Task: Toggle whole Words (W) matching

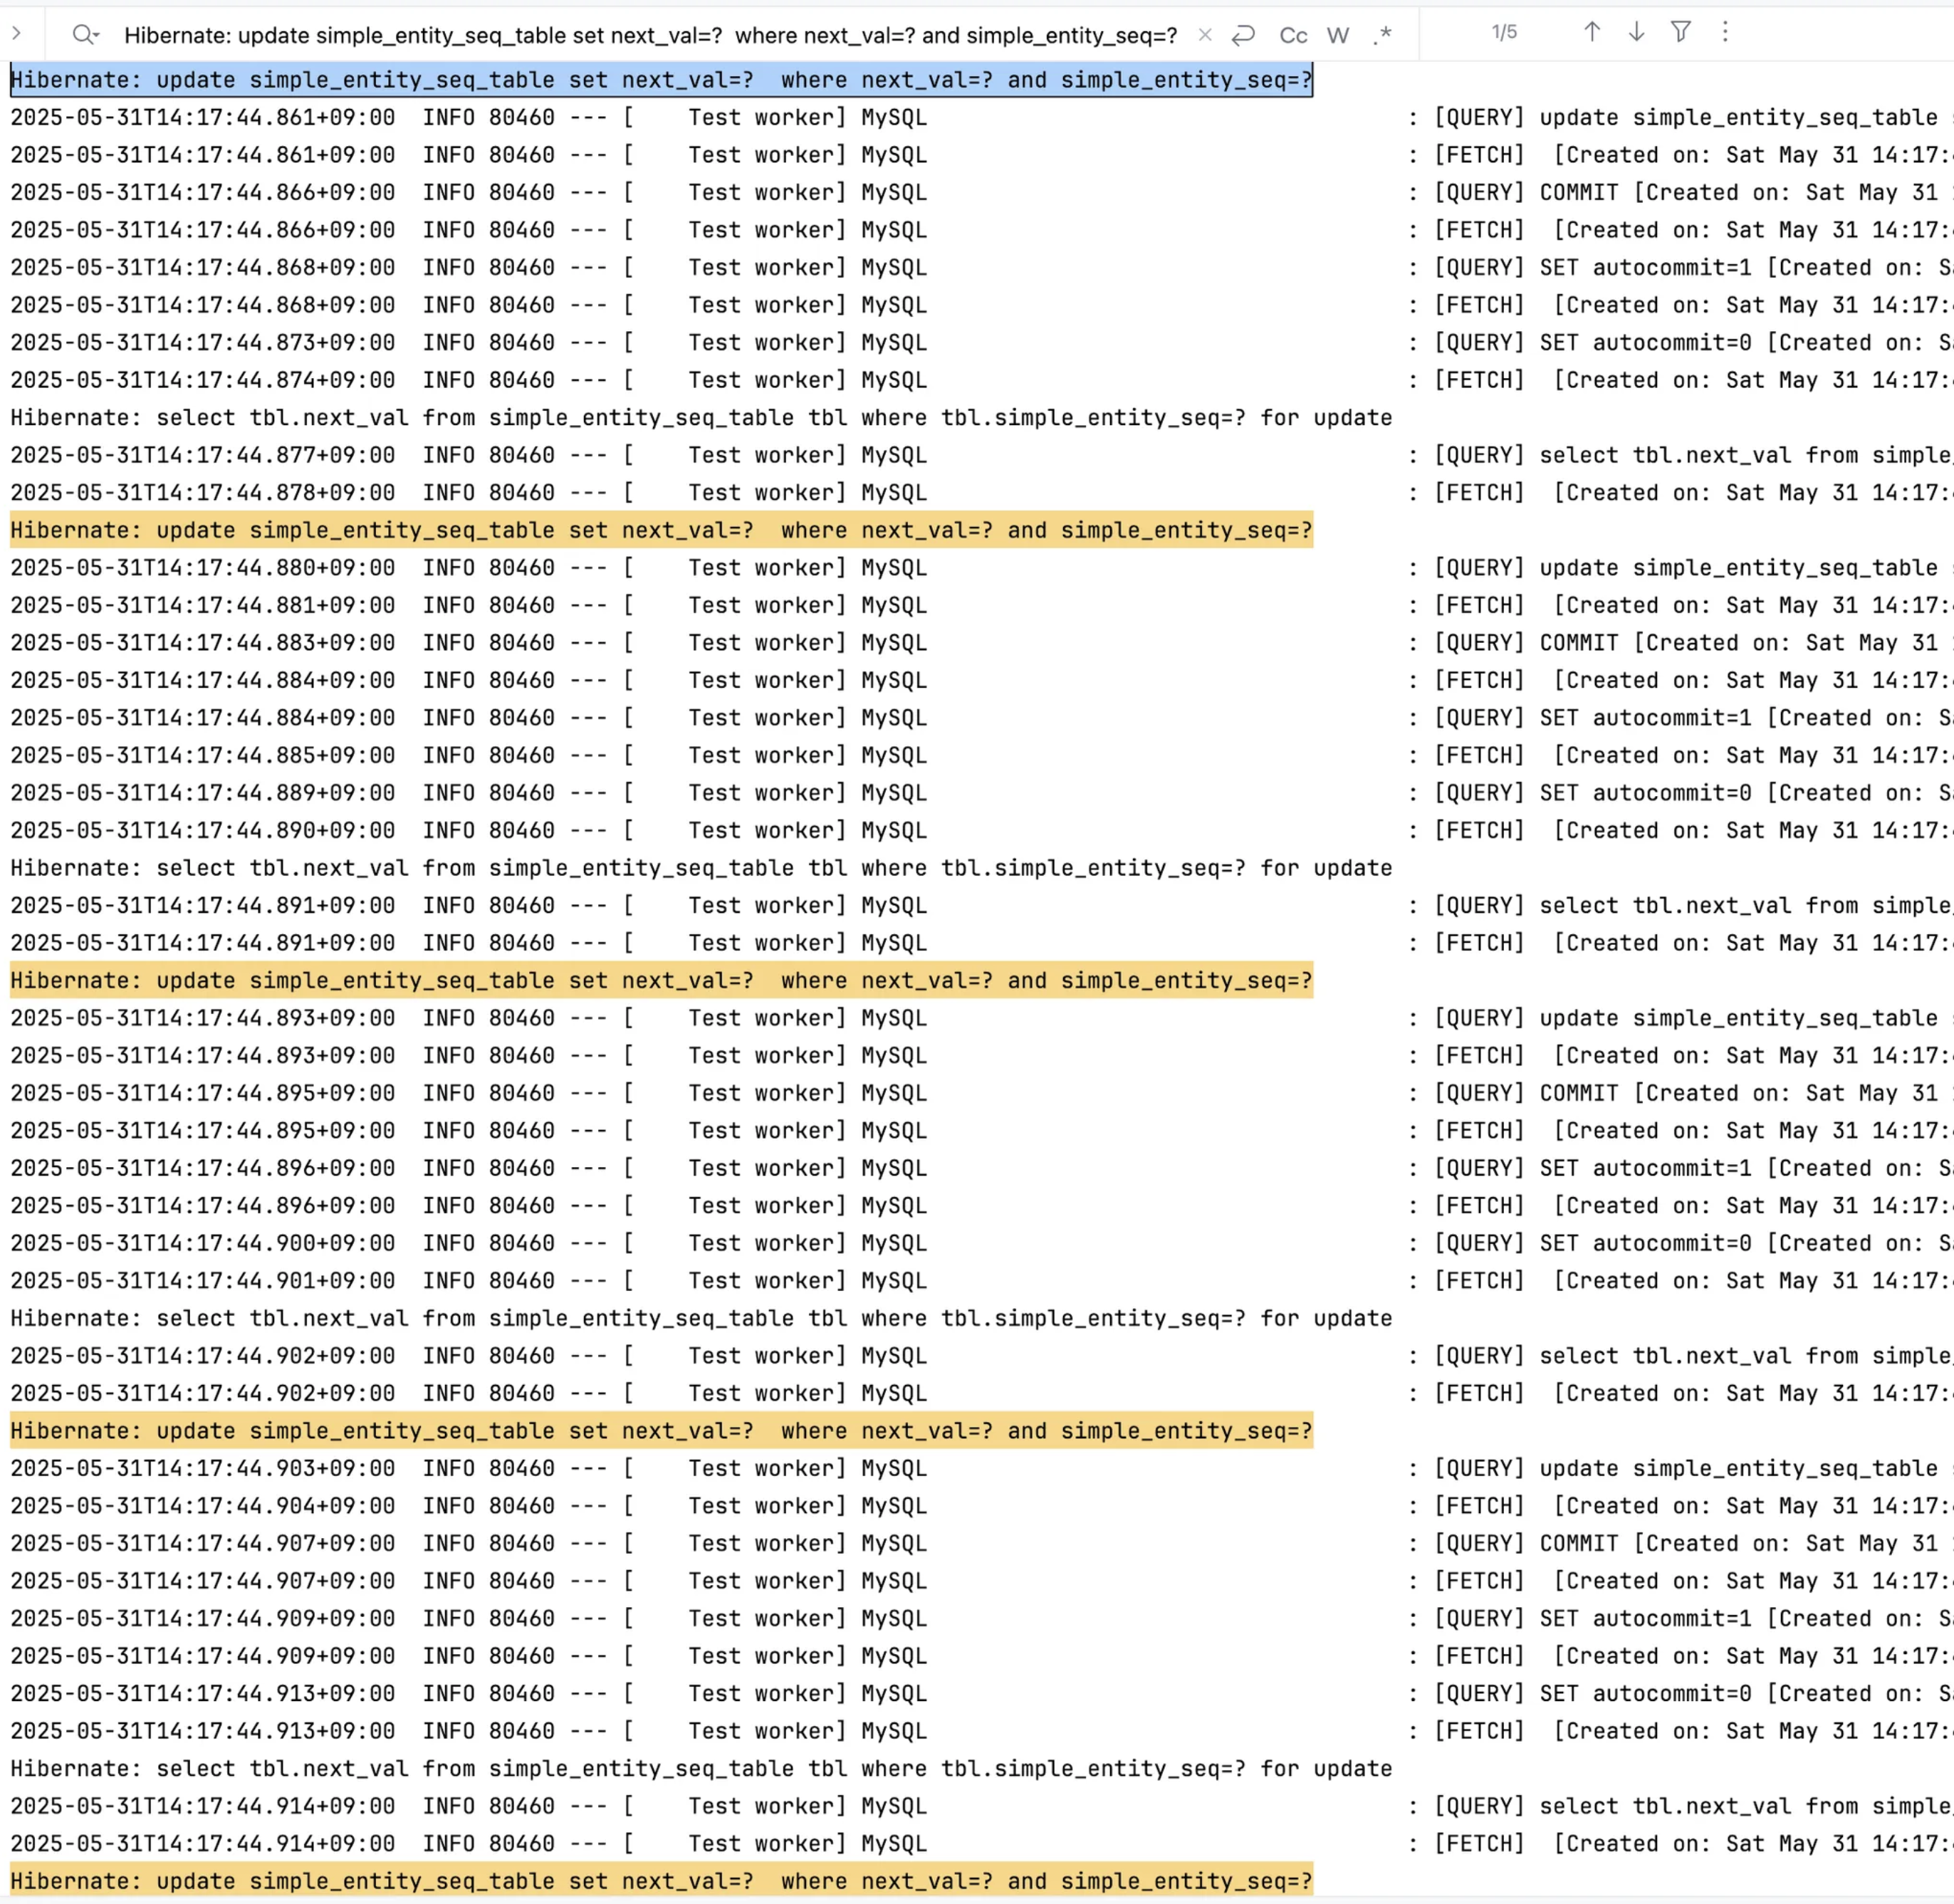Action: click(x=1338, y=36)
